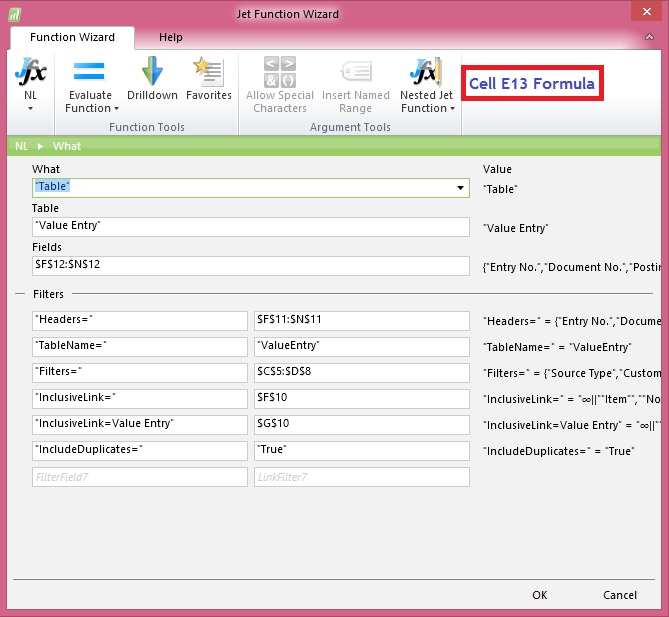Open the NL dropdown arrow in ribbon

point(30,108)
